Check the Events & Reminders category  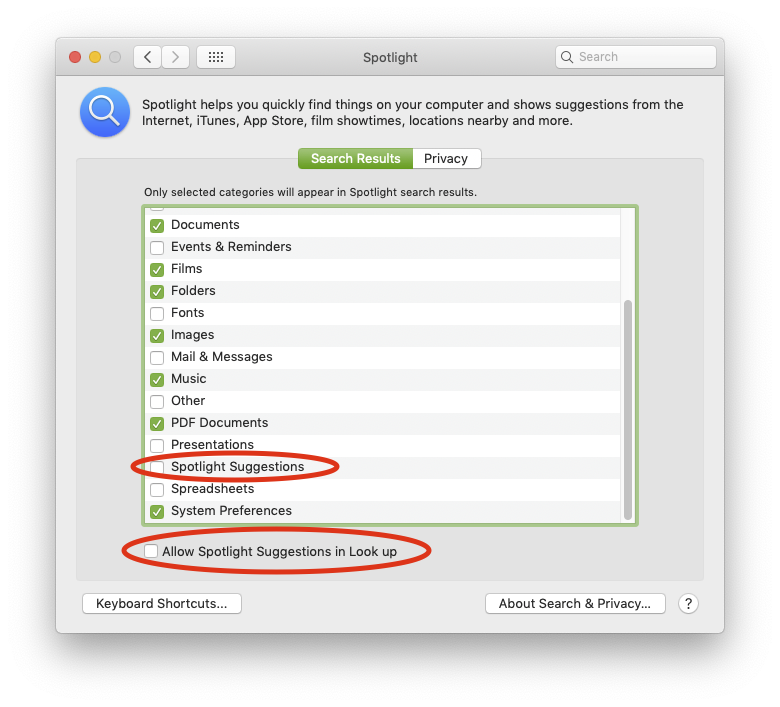pos(157,247)
